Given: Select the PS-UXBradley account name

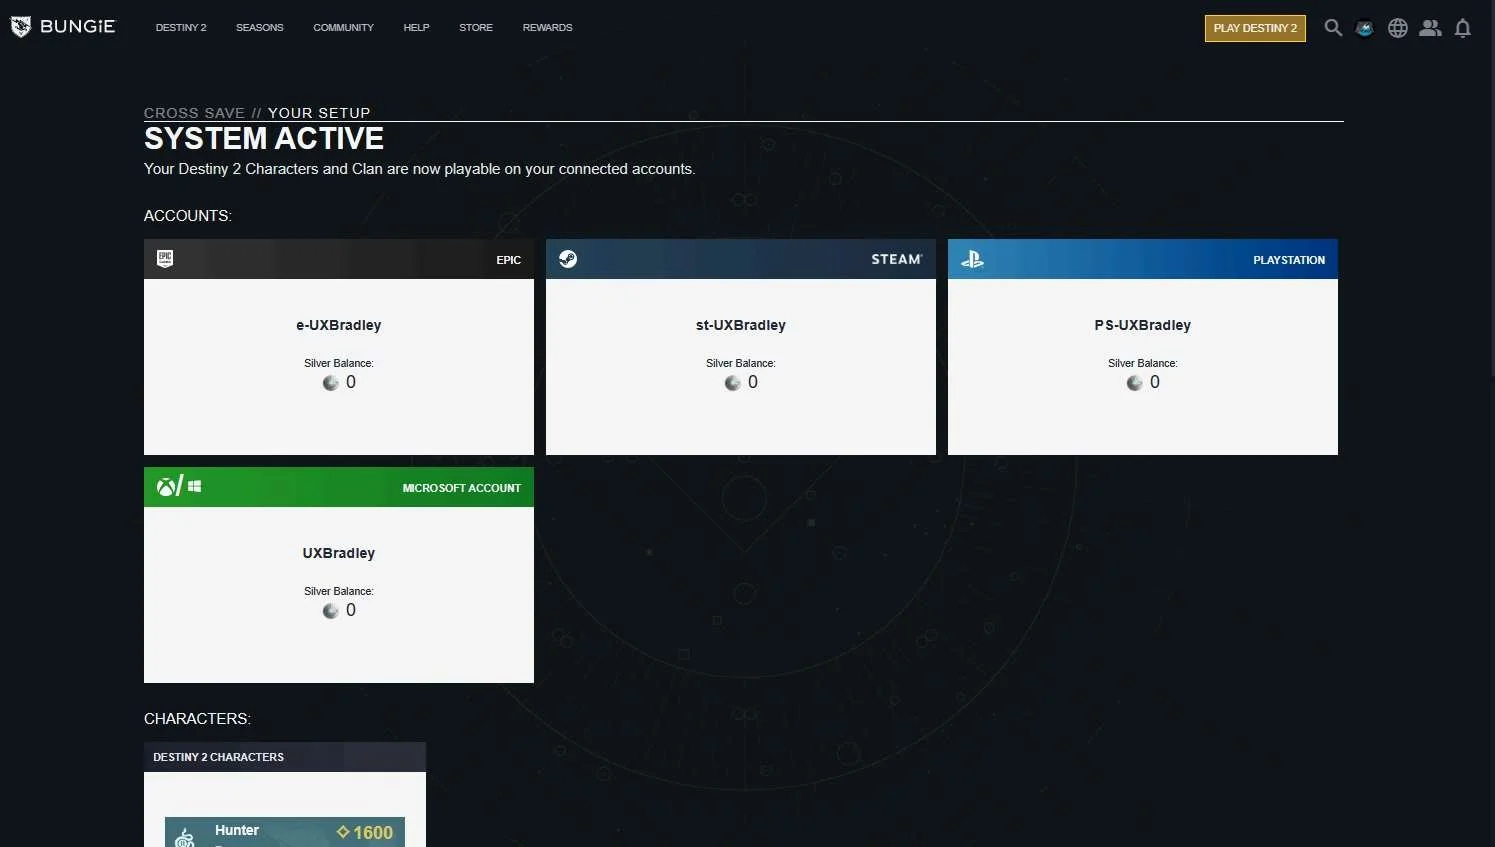Looking at the screenshot, I should pyautogui.click(x=1143, y=325).
